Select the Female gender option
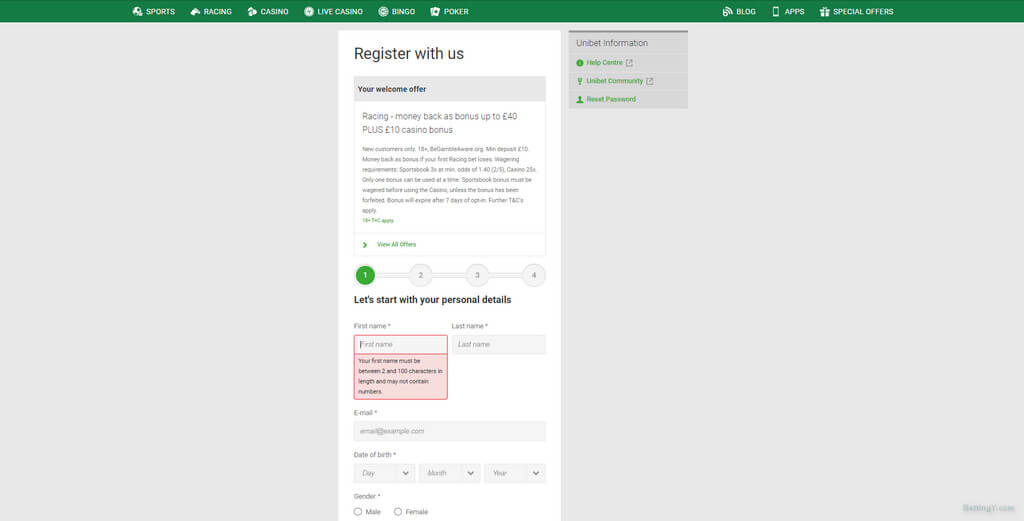1024x521 pixels. (x=398, y=512)
